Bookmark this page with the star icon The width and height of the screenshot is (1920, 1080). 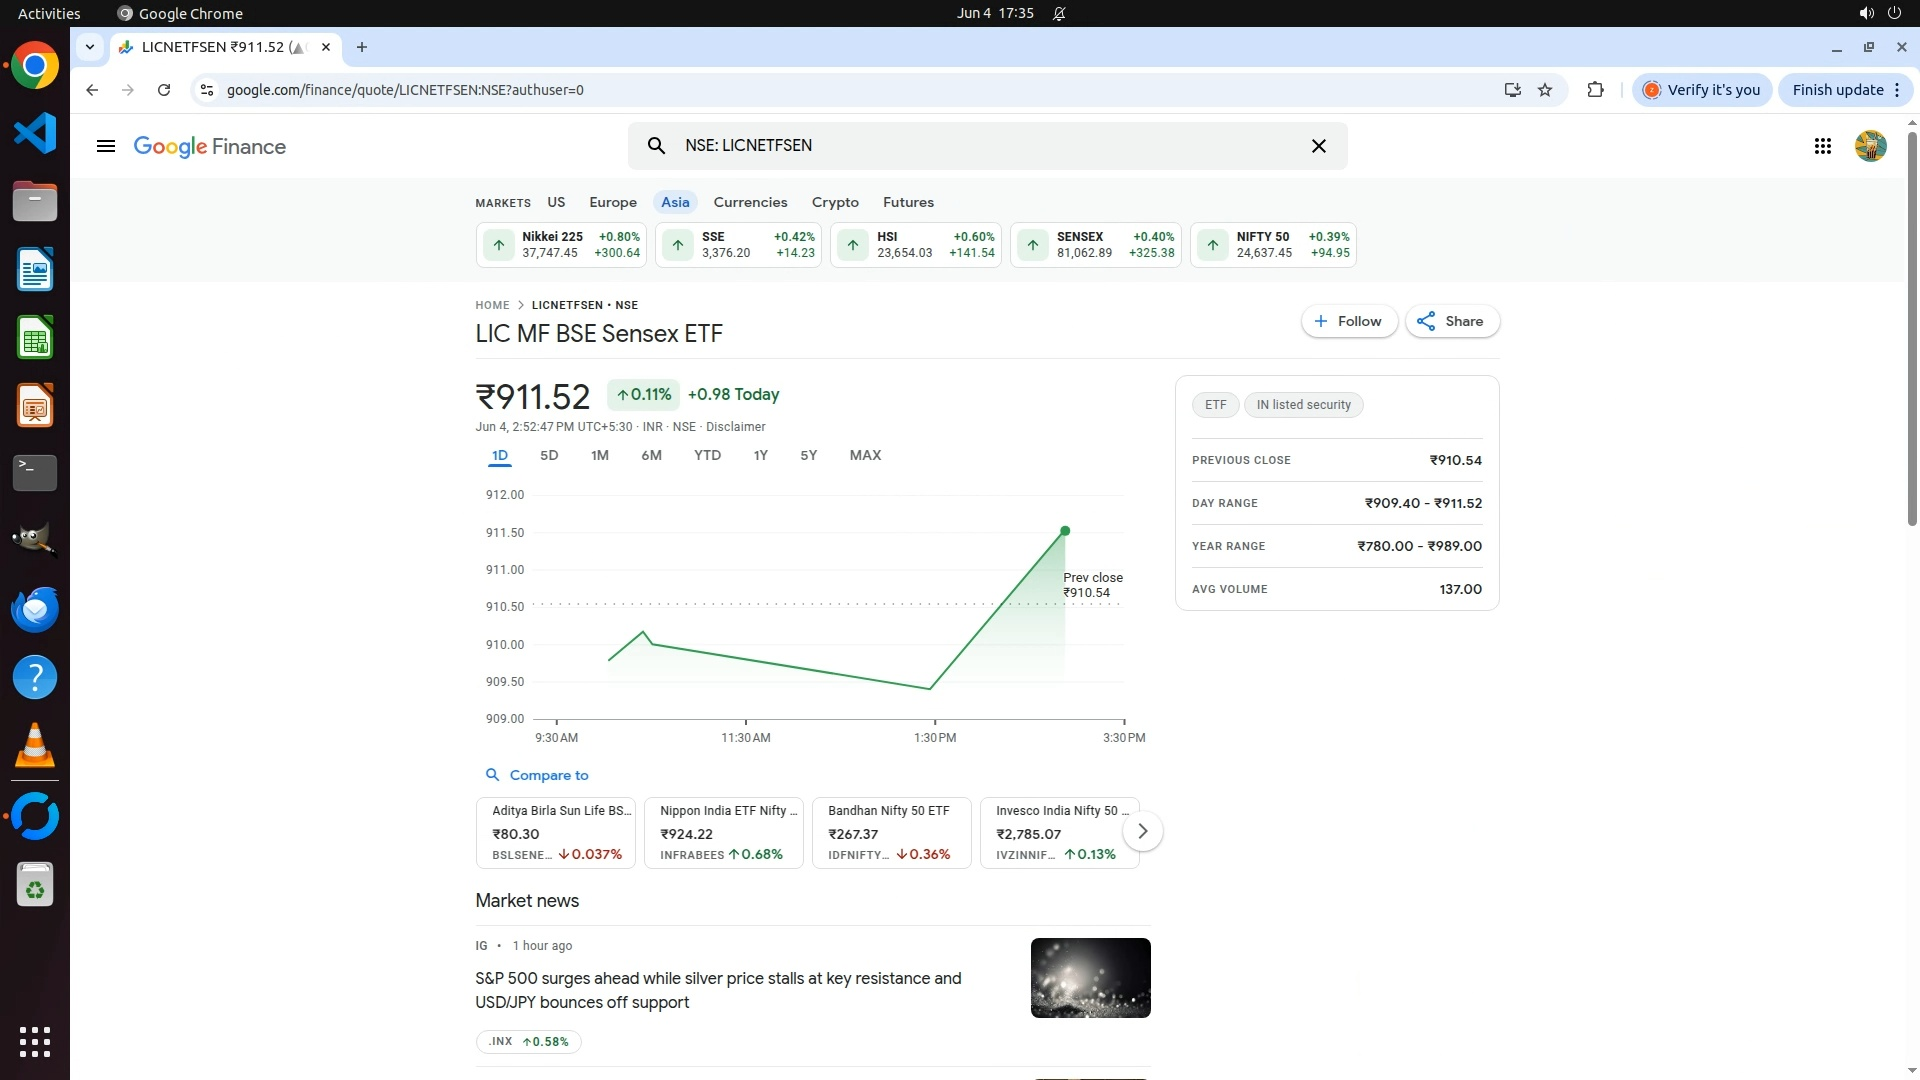click(1545, 90)
